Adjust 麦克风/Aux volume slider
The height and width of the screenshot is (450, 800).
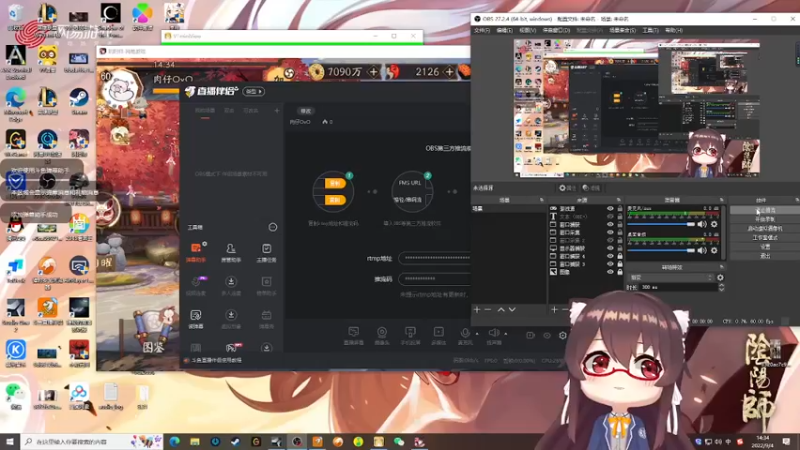pyautogui.click(x=661, y=224)
